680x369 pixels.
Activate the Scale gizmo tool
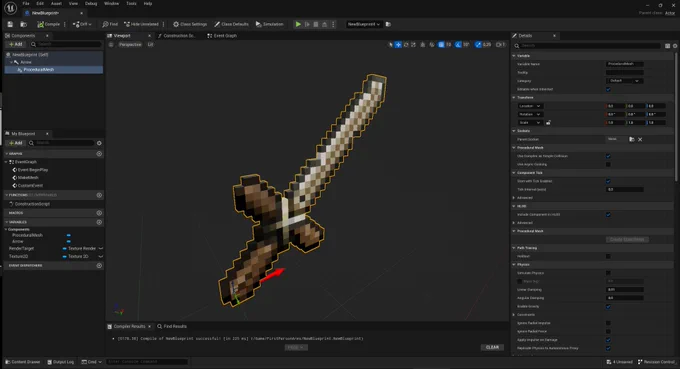tap(413, 45)
